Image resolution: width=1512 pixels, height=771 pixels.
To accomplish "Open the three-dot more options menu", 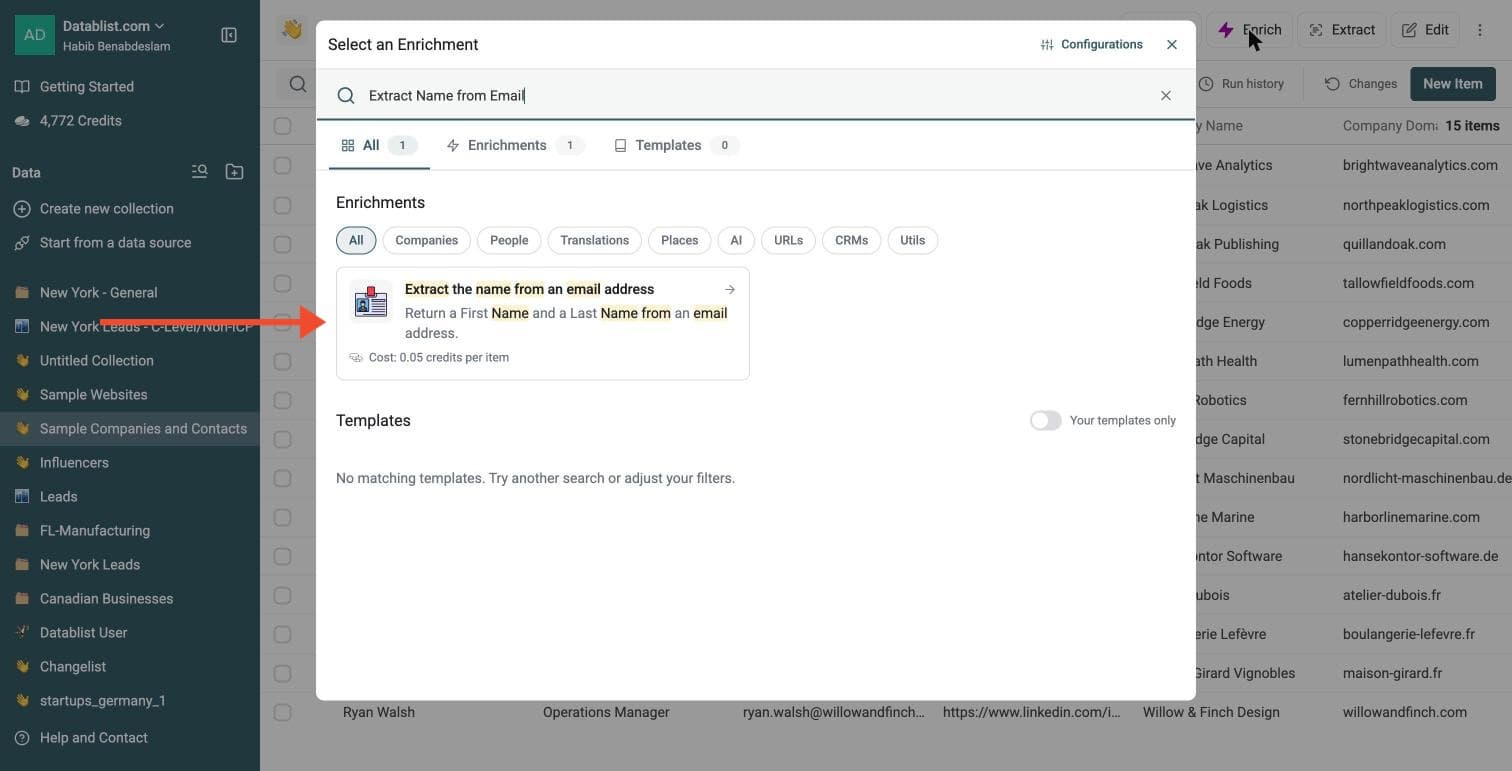I will (1480, 30).
